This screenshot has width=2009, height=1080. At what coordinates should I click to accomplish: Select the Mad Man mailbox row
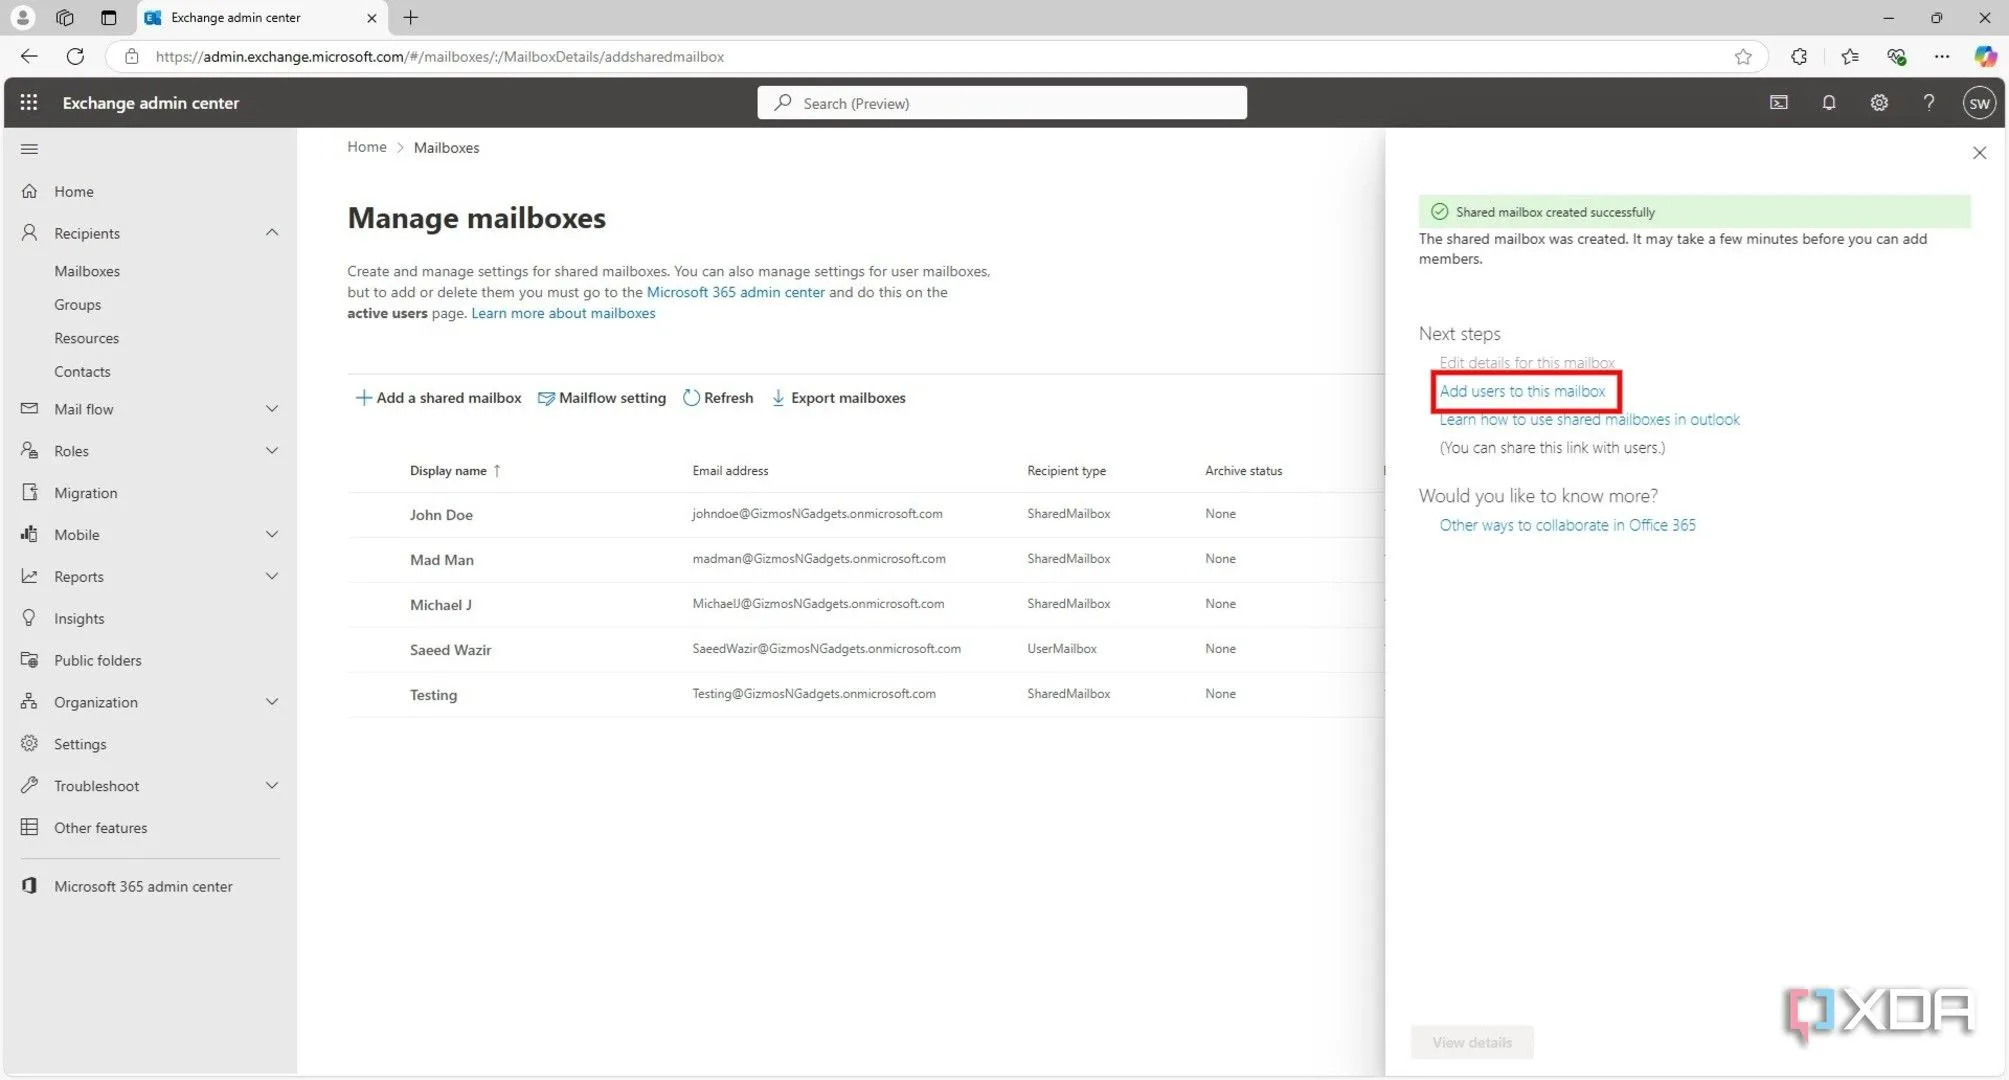(x=865, y=559)
